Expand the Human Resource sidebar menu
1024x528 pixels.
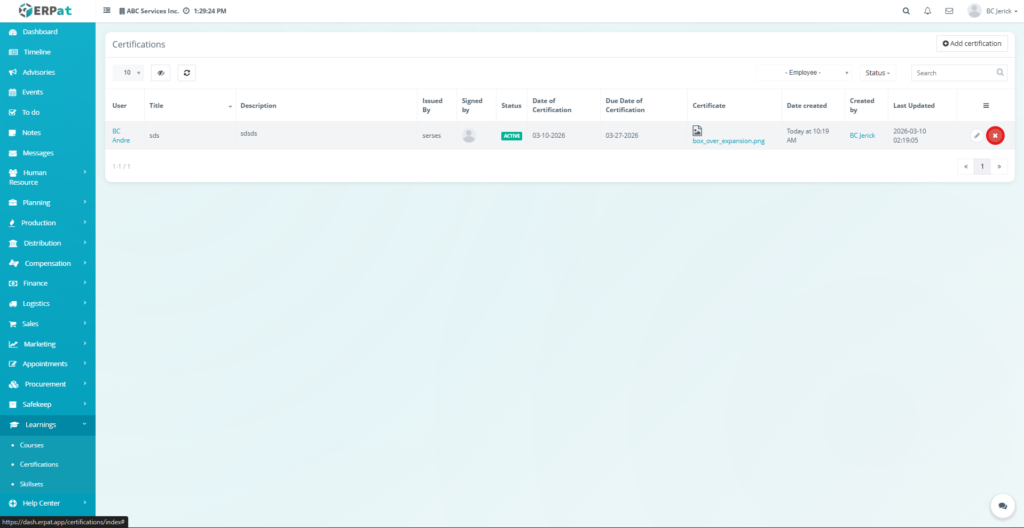click(48, 177)
